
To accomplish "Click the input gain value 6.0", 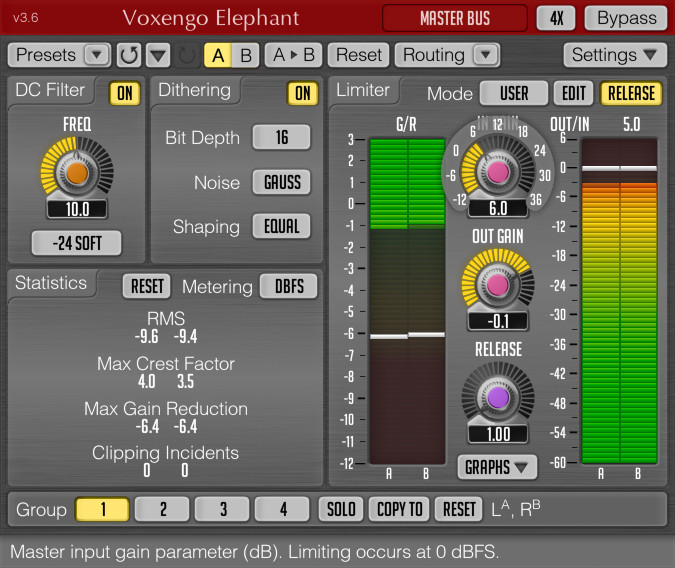I will 498,208.
